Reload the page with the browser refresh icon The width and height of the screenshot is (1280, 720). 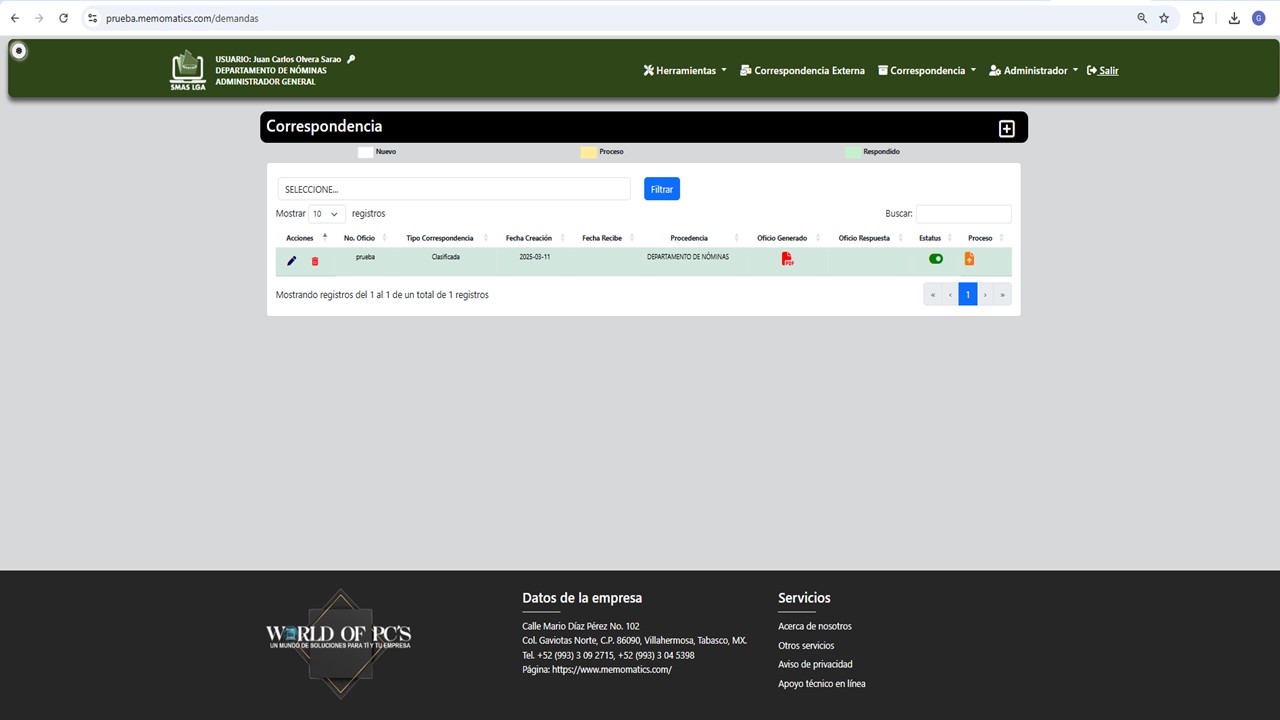64,18
